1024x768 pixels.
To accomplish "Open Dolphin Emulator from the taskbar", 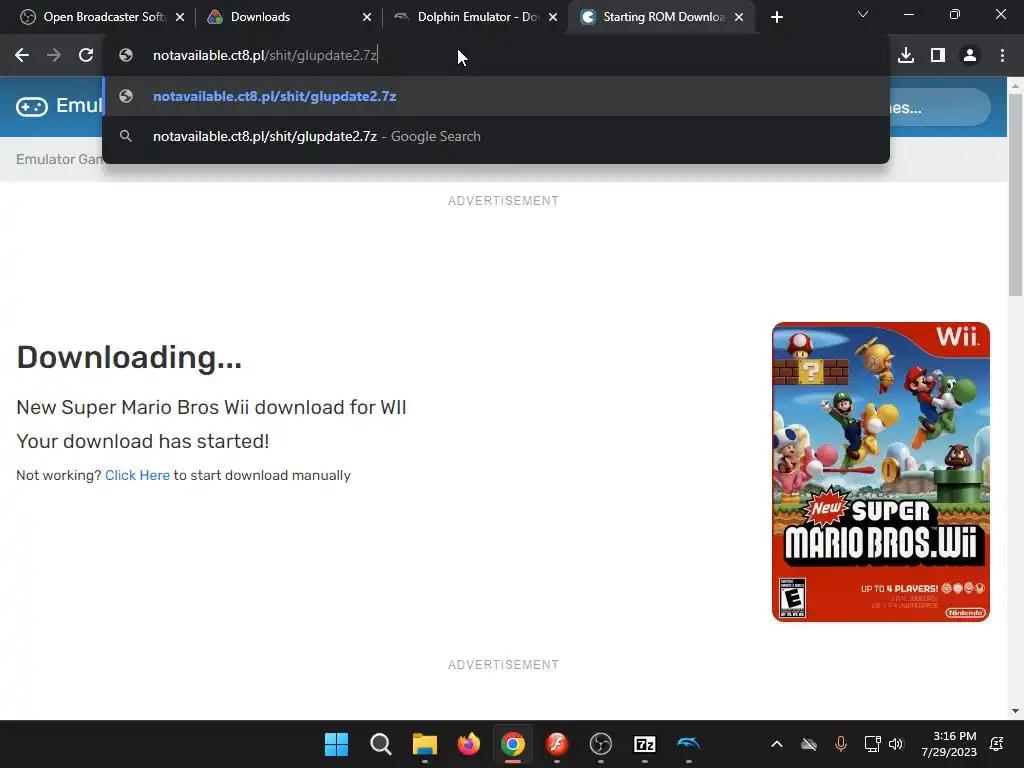I will (689, 744).
